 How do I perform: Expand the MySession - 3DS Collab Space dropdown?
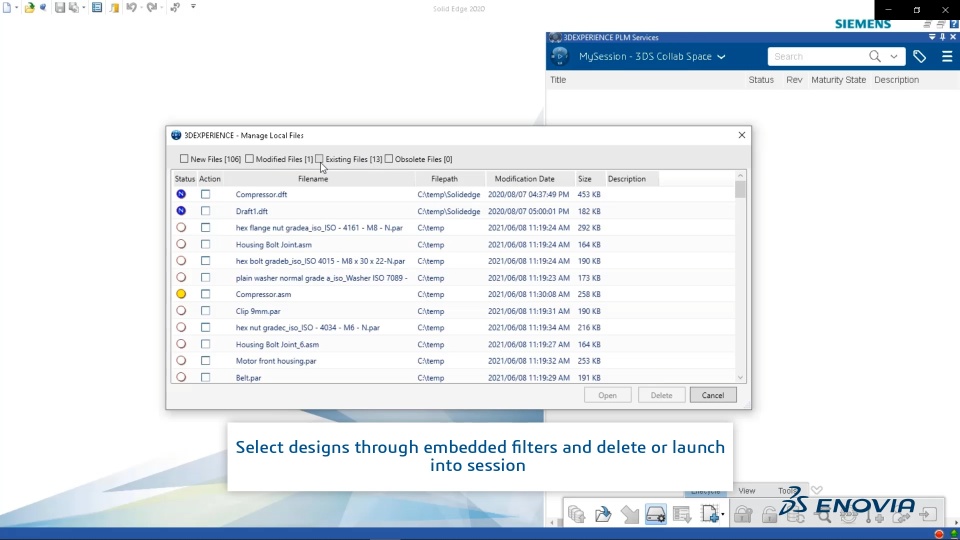coord(721,57)
